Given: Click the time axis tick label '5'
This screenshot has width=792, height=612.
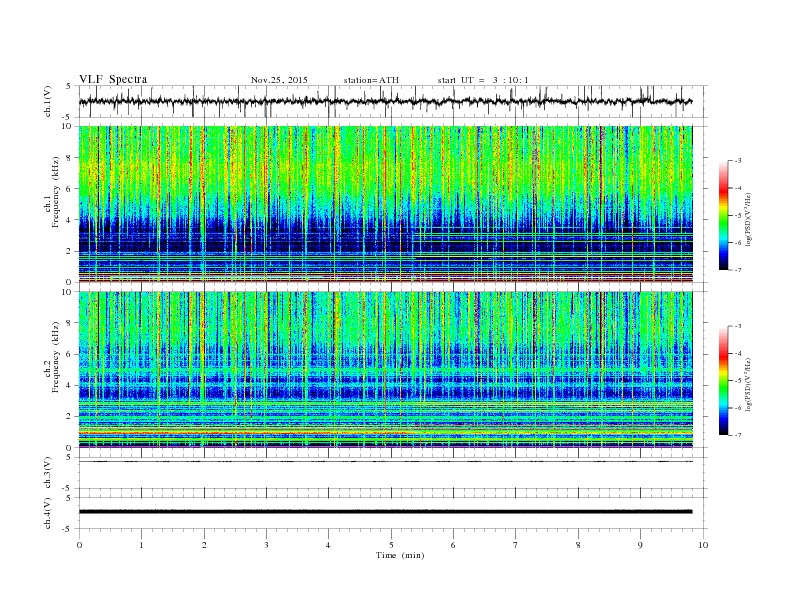Looking at the screenshot, I should (x=391, y=545).
